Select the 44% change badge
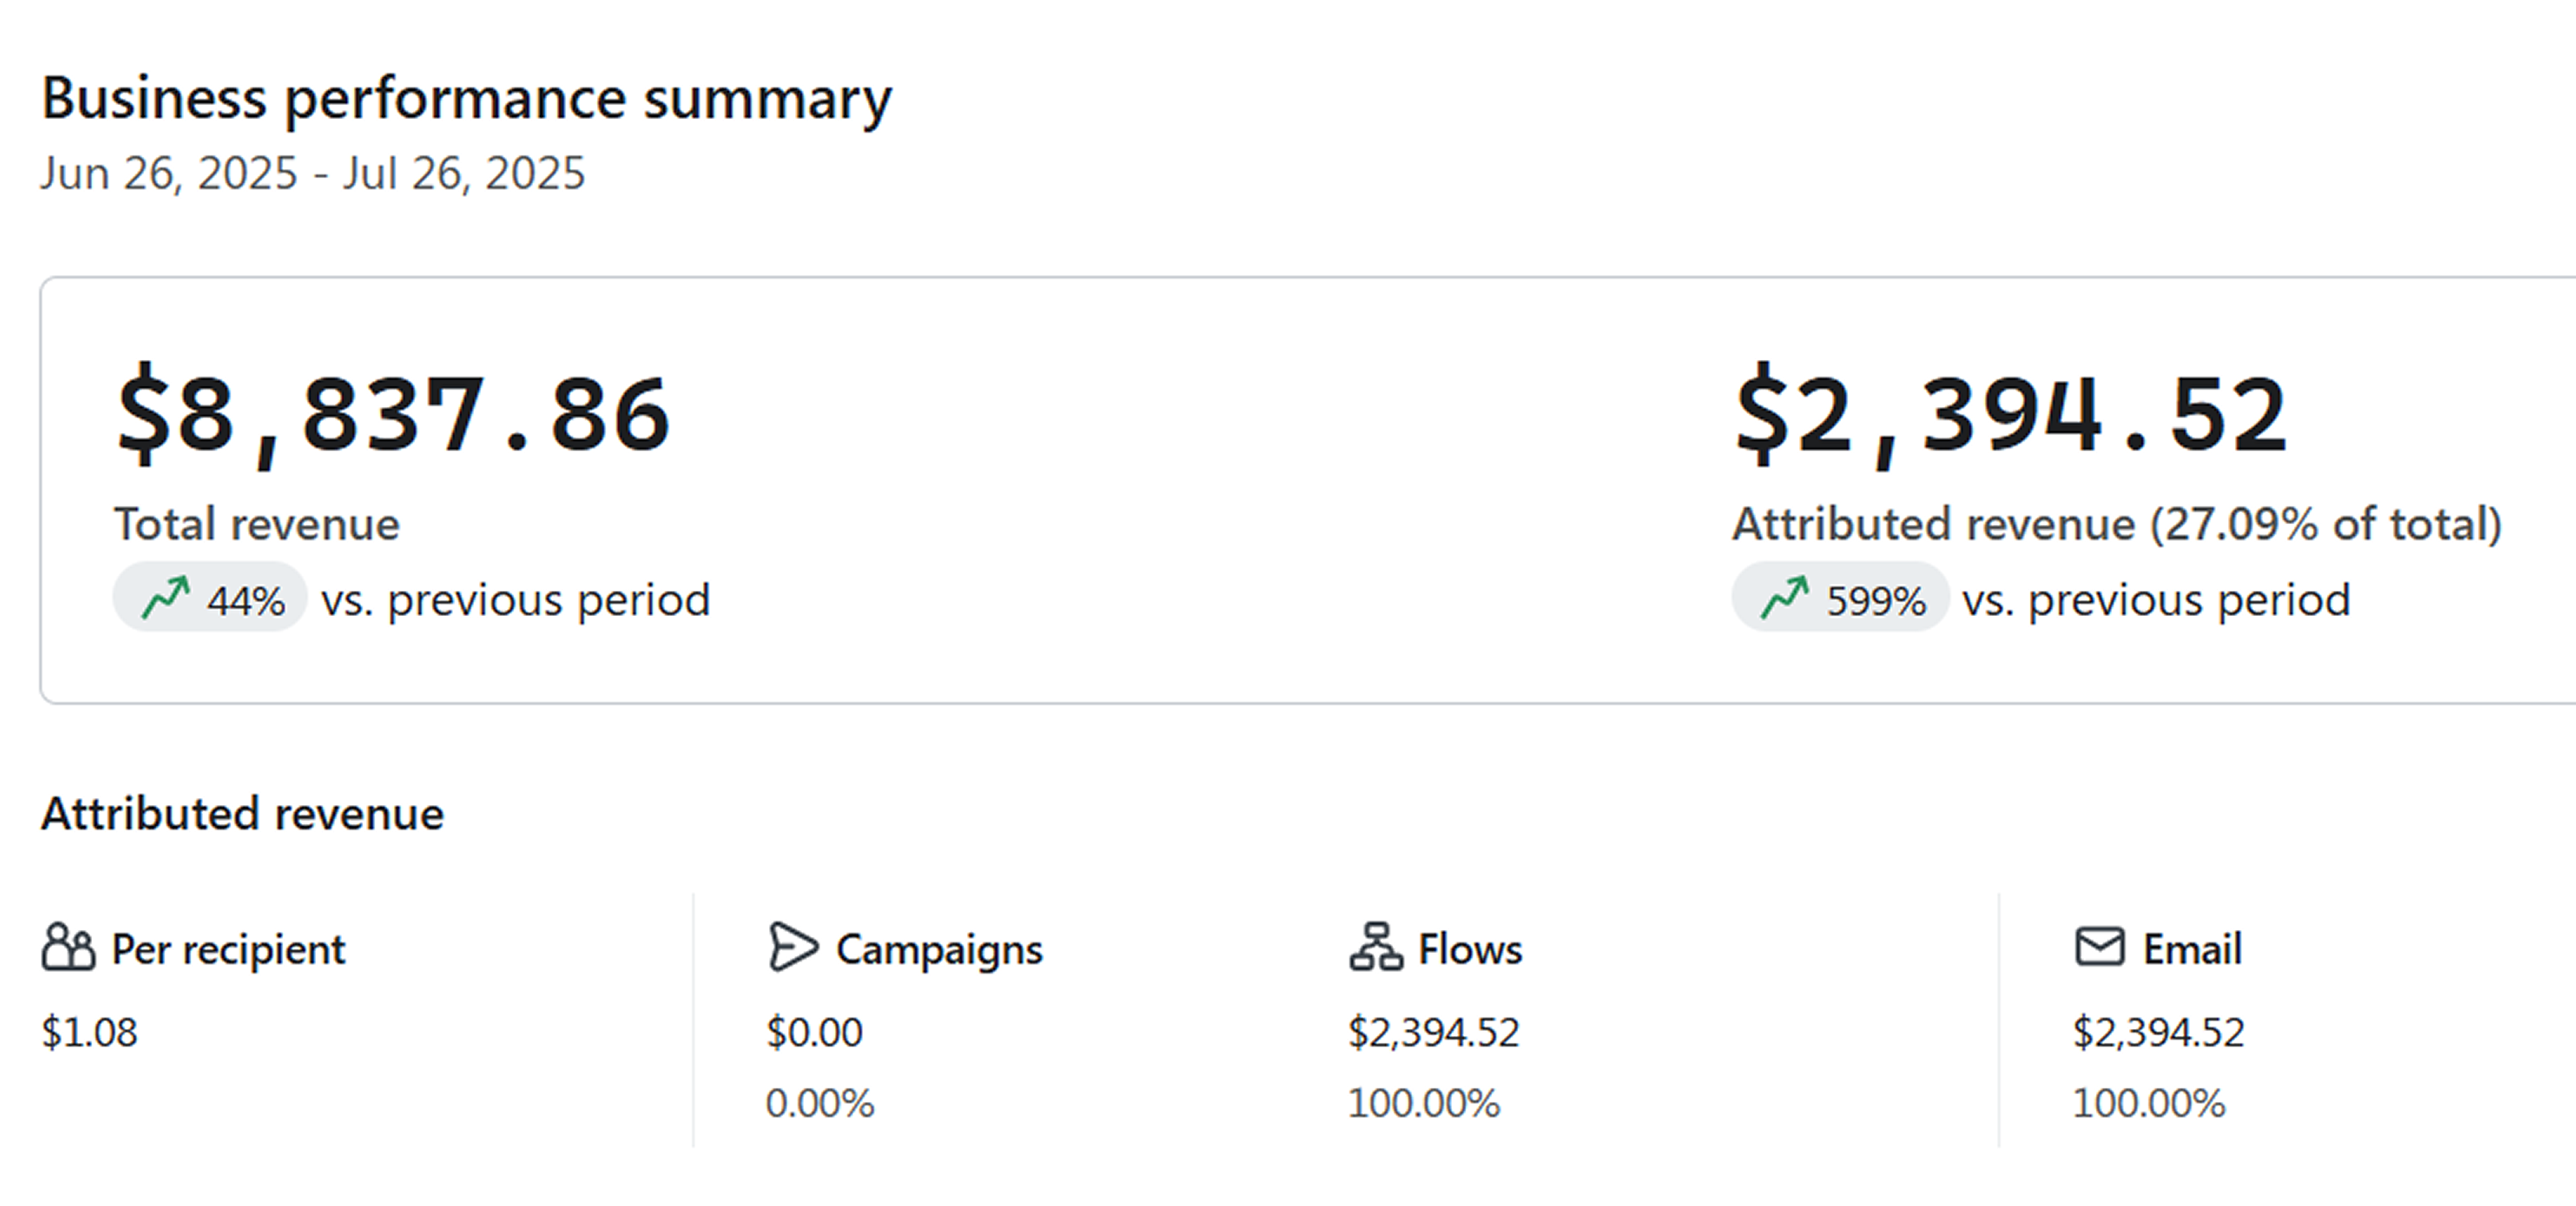2576x1206 pixels. (209, 597)
